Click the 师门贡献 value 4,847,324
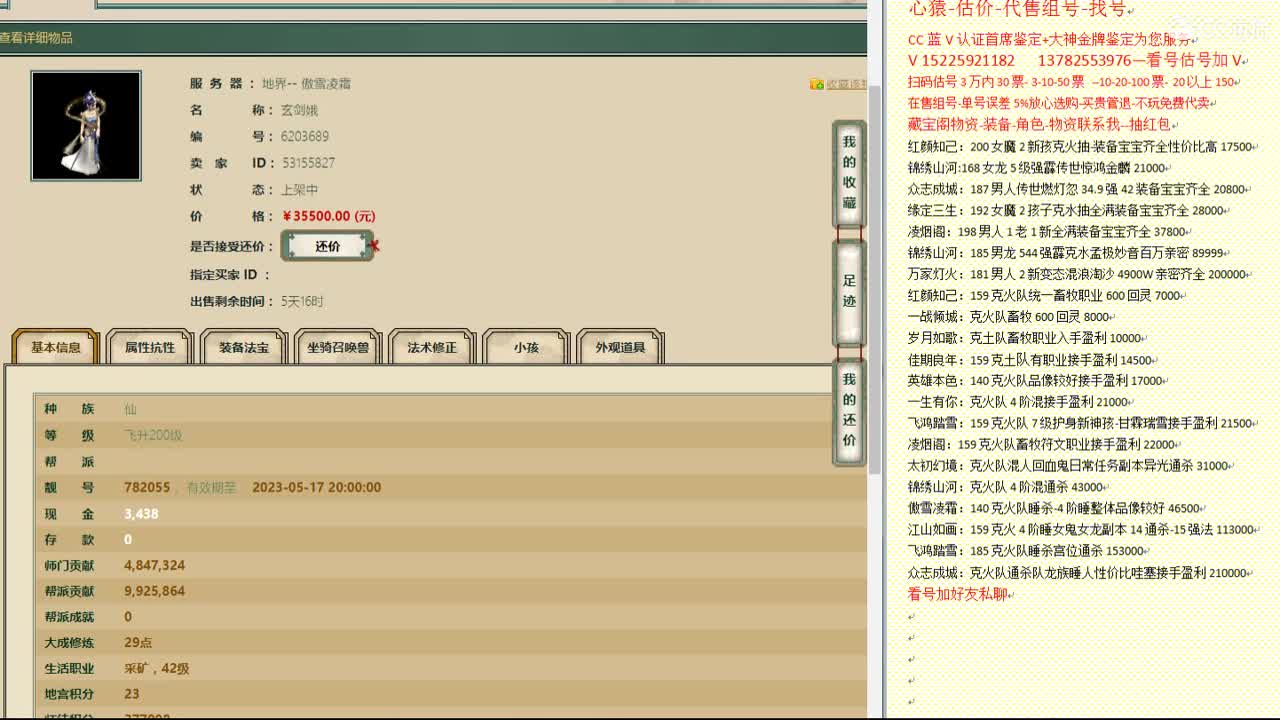Image resolution: width=1280 pixels, height=720 pixels. coord(154,565)
